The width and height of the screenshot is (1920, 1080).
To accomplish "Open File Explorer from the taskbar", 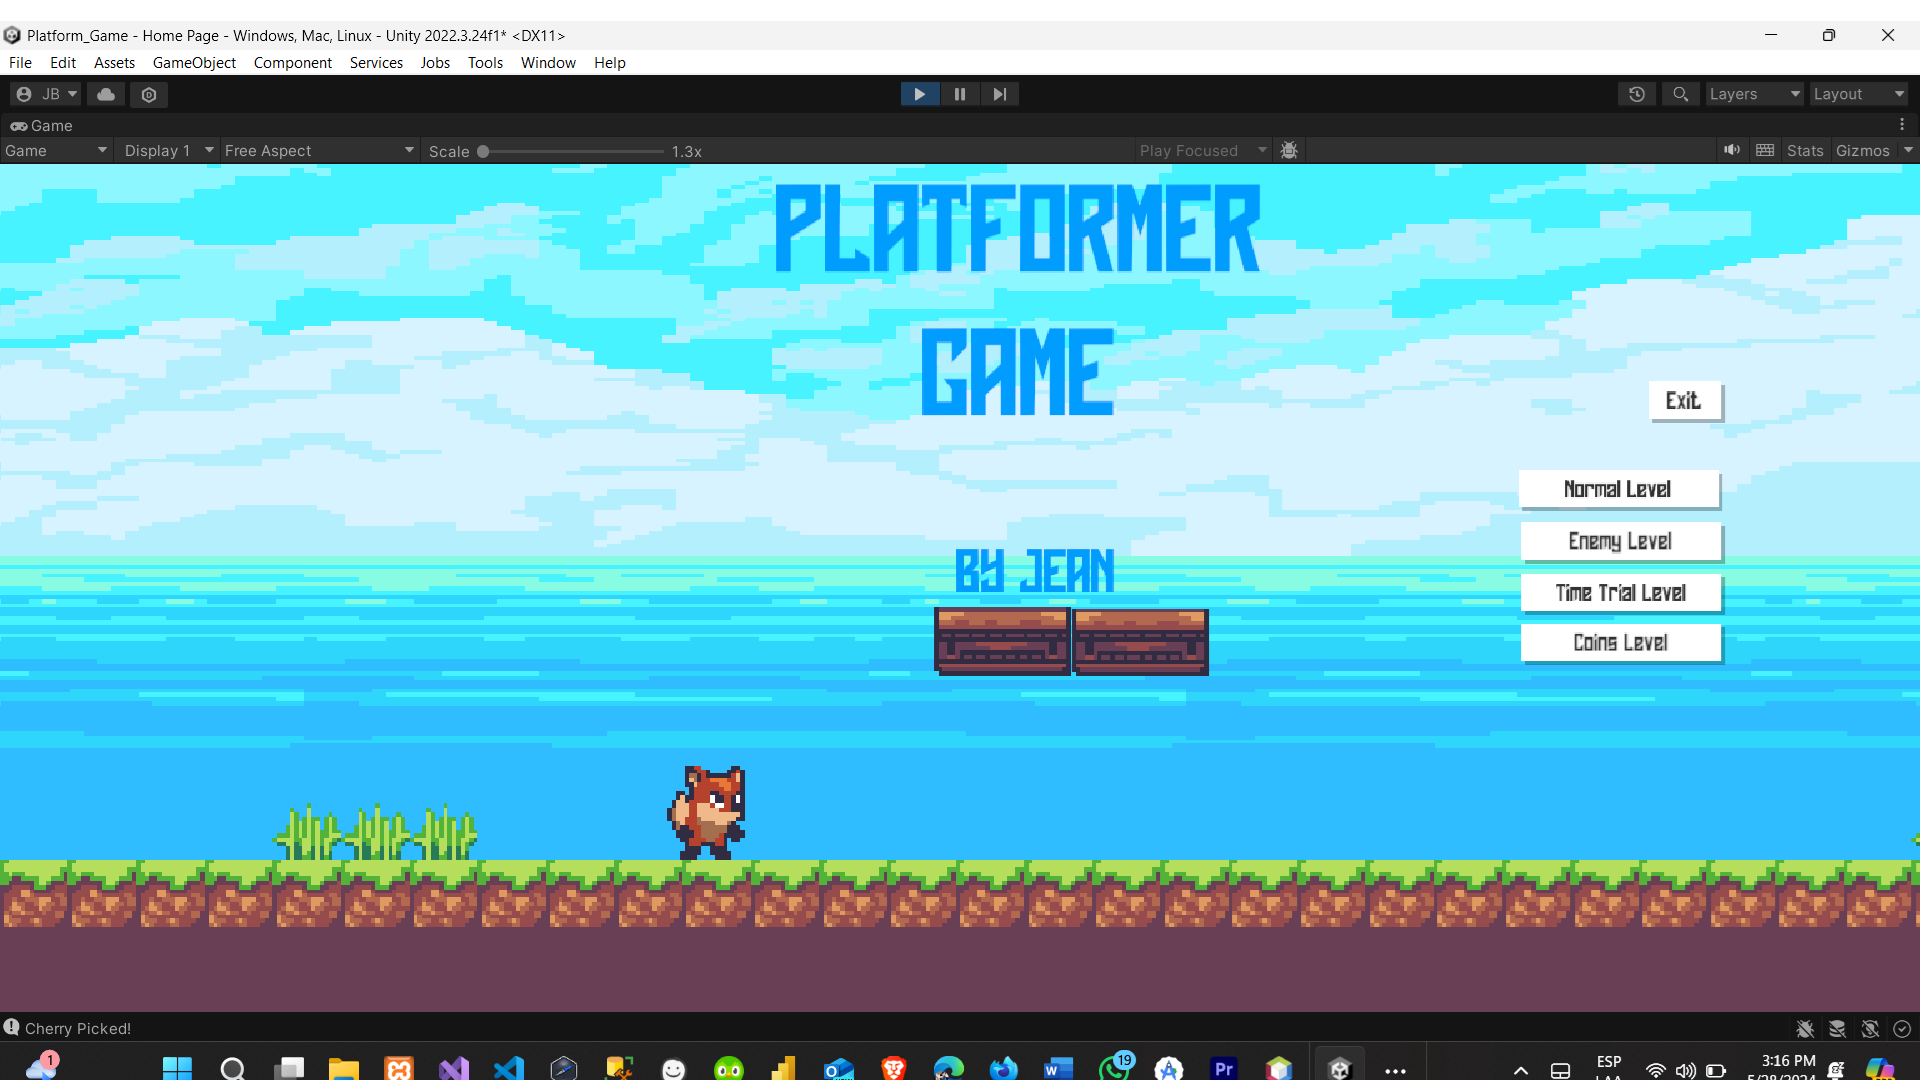I will tap(344, 1068).
